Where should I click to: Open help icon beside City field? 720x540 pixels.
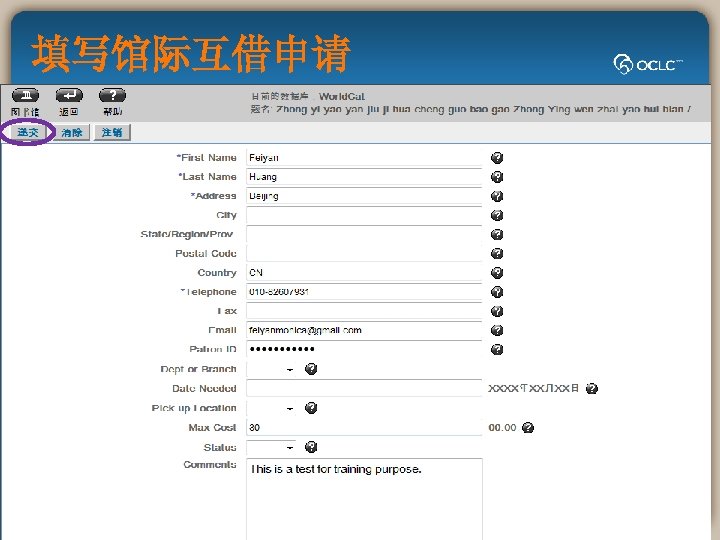(497, 215)
